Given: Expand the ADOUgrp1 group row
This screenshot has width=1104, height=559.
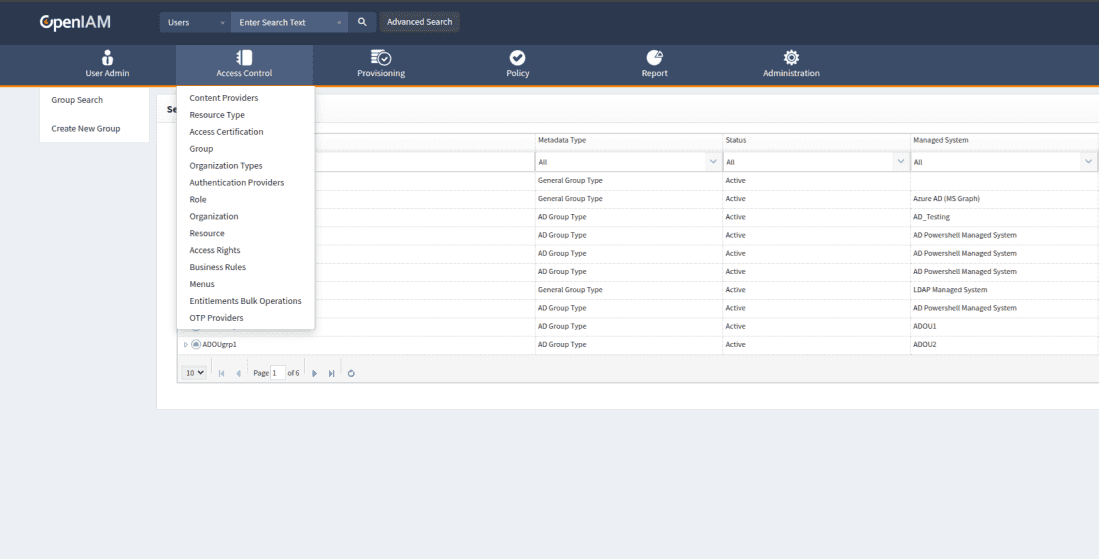Looking at the screenshot, I should (185, 345).
